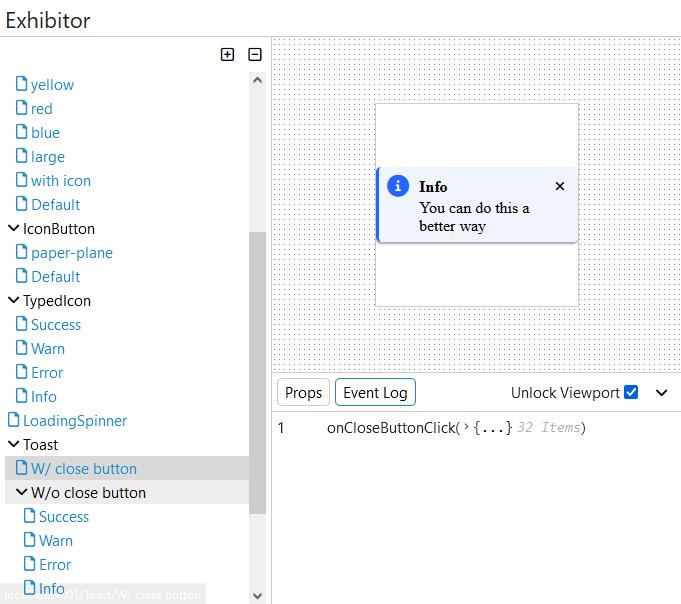Screen dimensions: 681x604
Task: Click the Exhibitor title
Action: 48,20
